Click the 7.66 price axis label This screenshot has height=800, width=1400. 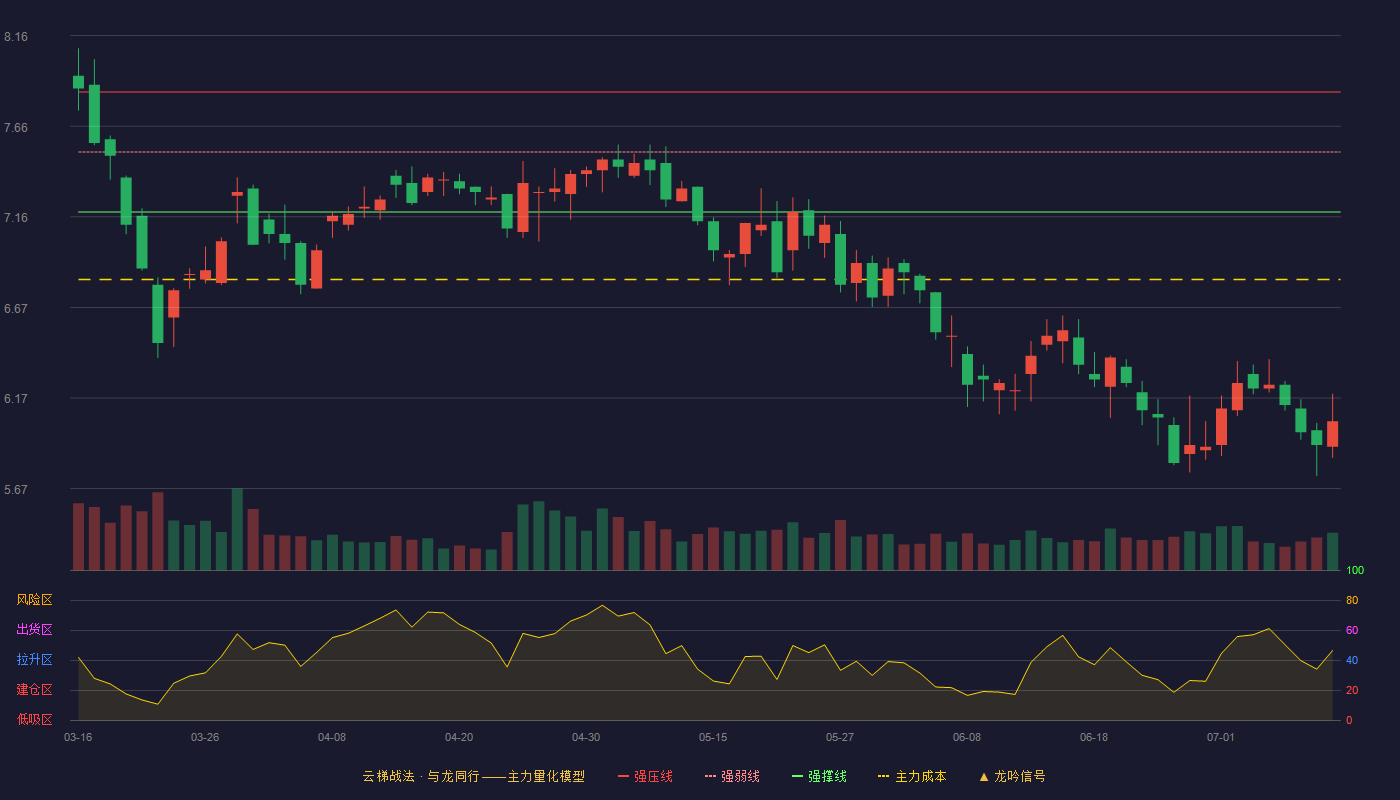[16, 128]
